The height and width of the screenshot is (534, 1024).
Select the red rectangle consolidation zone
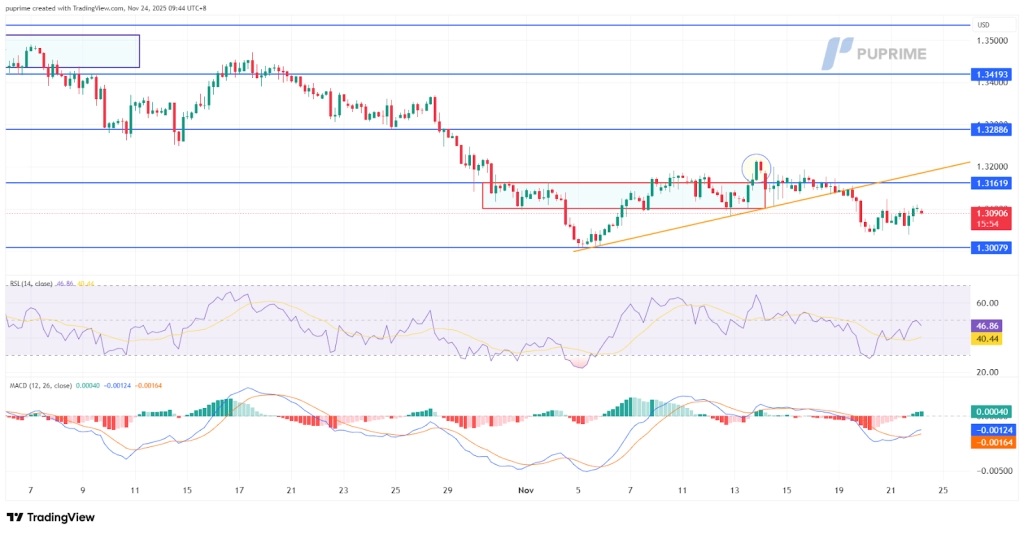[x=622, y=195]
